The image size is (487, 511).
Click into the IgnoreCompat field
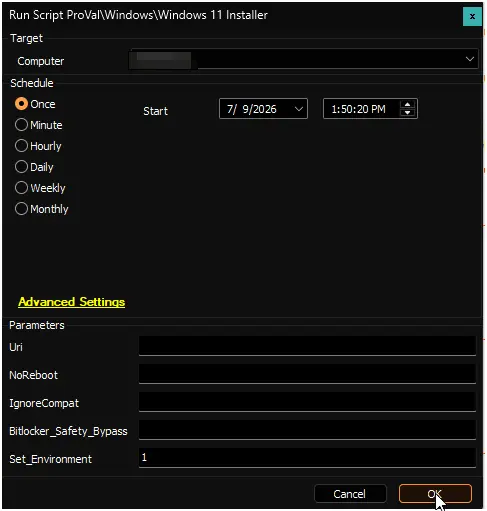(307, 402)
